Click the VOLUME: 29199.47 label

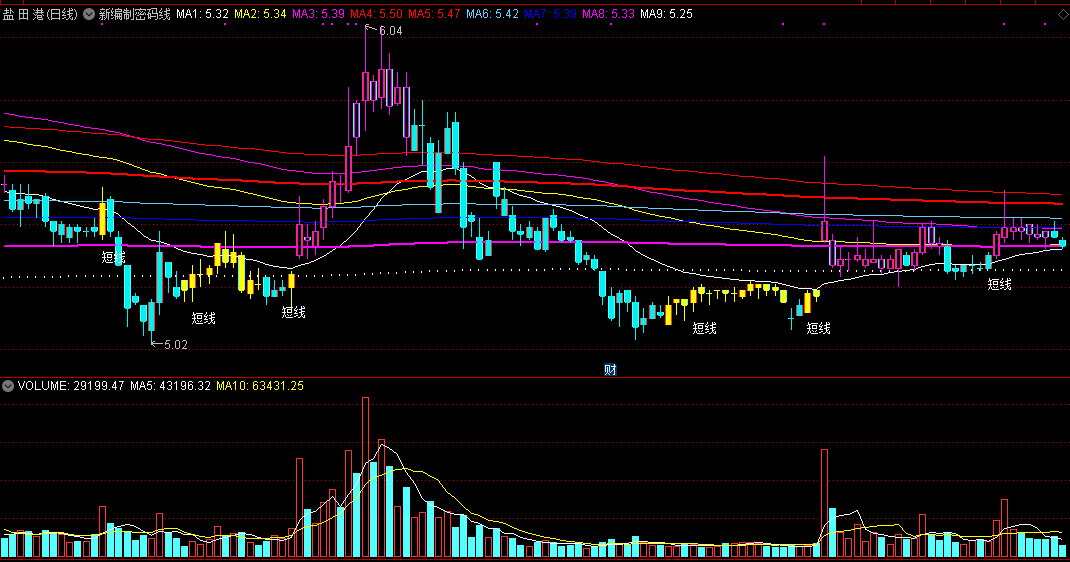(x=71, y=386)
